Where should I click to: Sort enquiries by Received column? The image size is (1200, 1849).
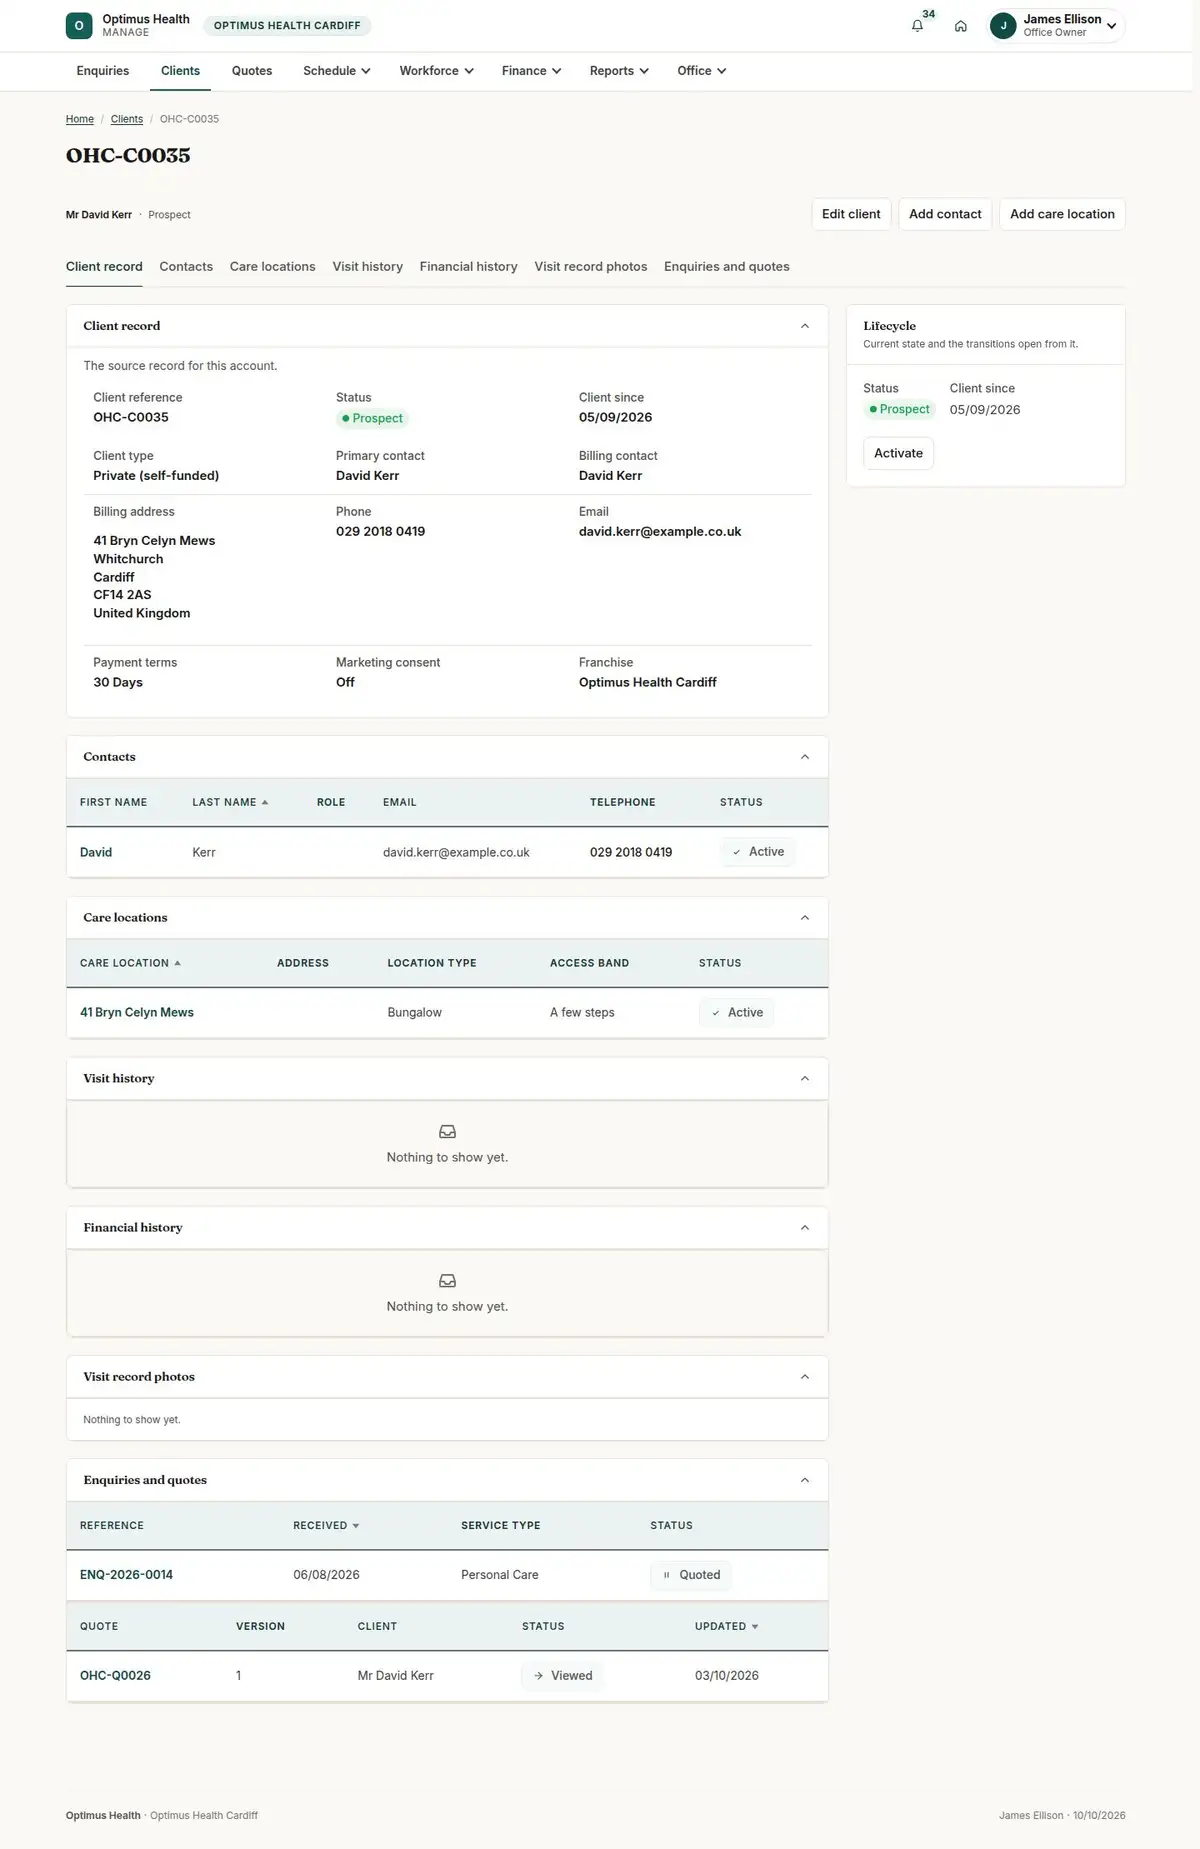(326, 1525)
